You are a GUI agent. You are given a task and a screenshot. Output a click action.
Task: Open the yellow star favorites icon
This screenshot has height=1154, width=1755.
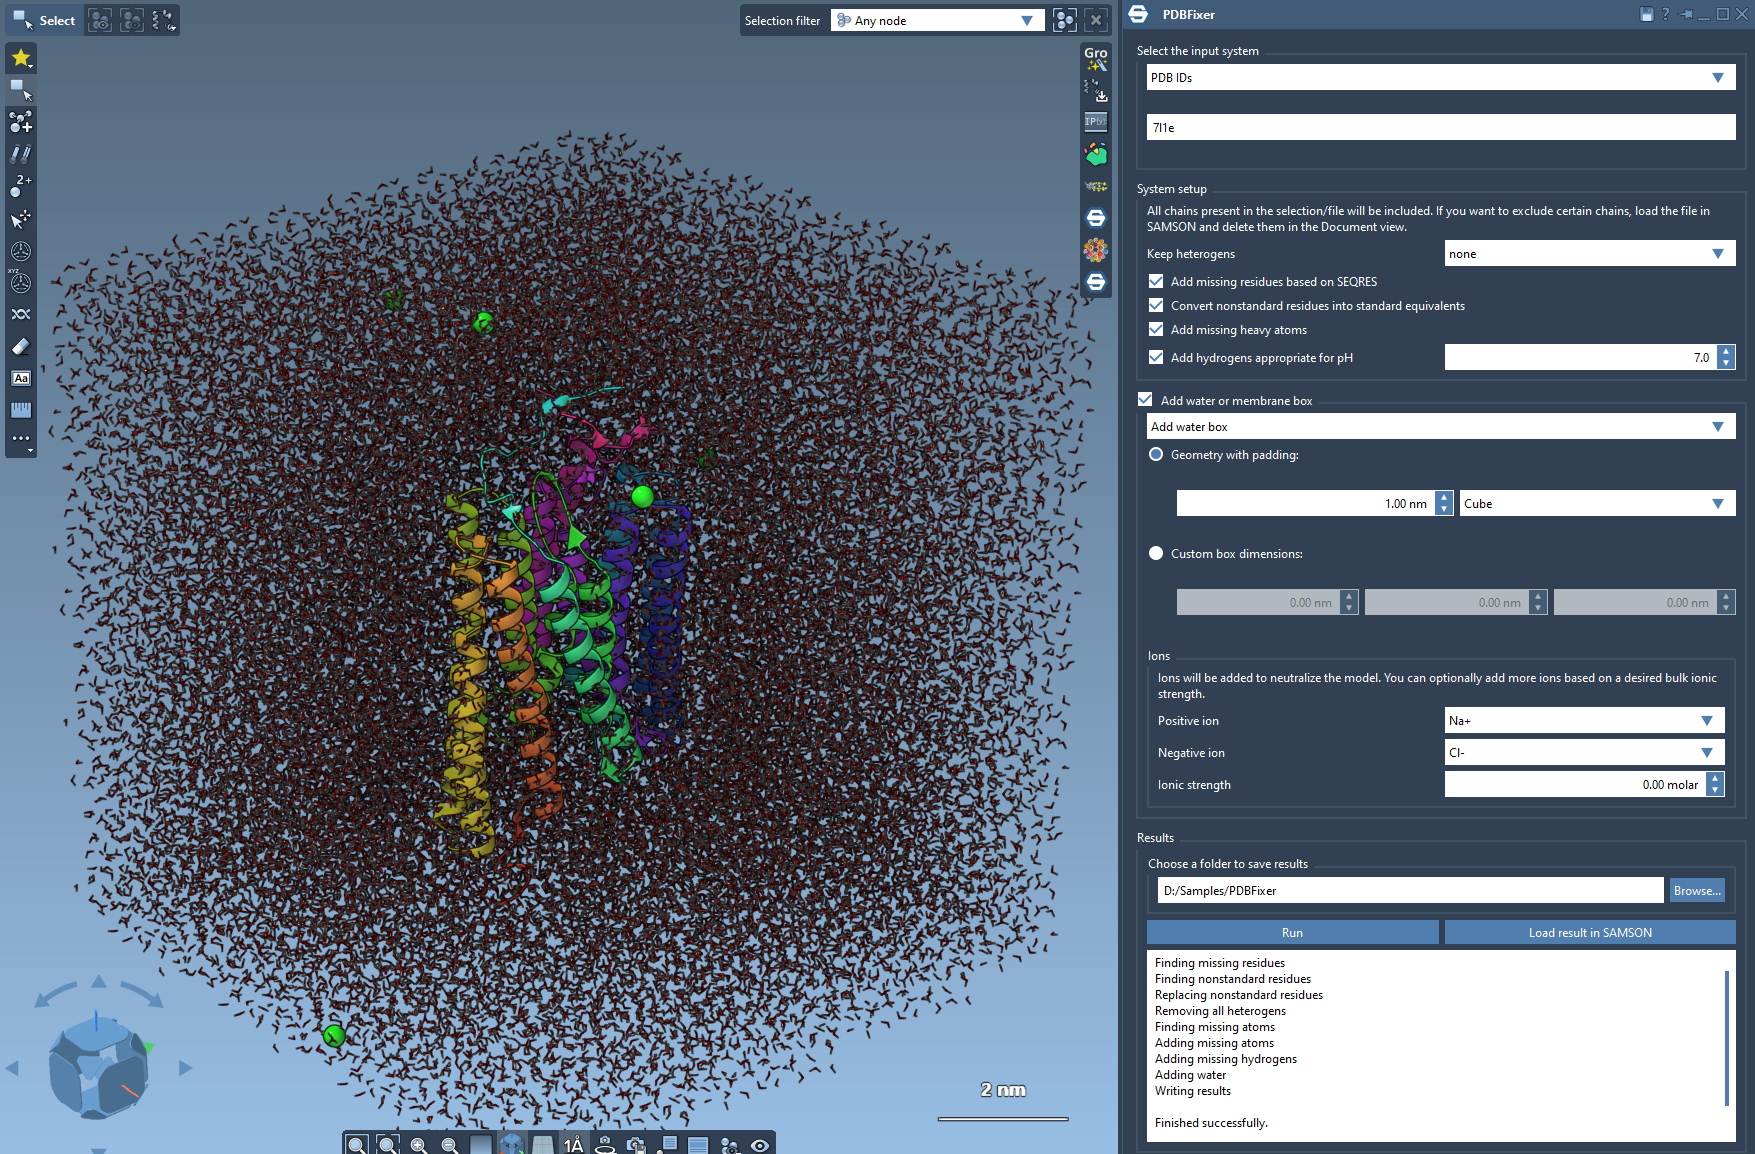click(x=21, y=58)
